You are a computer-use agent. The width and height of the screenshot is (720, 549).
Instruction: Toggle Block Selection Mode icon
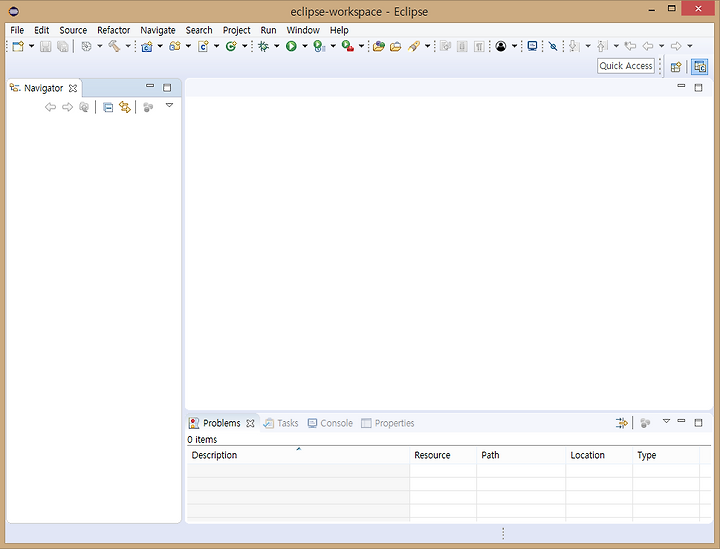coord(462,46)
